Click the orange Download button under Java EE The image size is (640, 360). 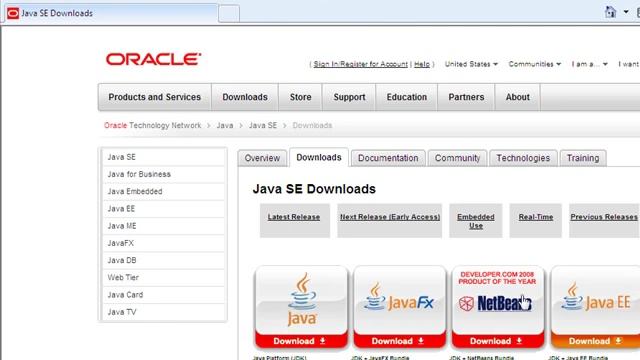(596, 341)
